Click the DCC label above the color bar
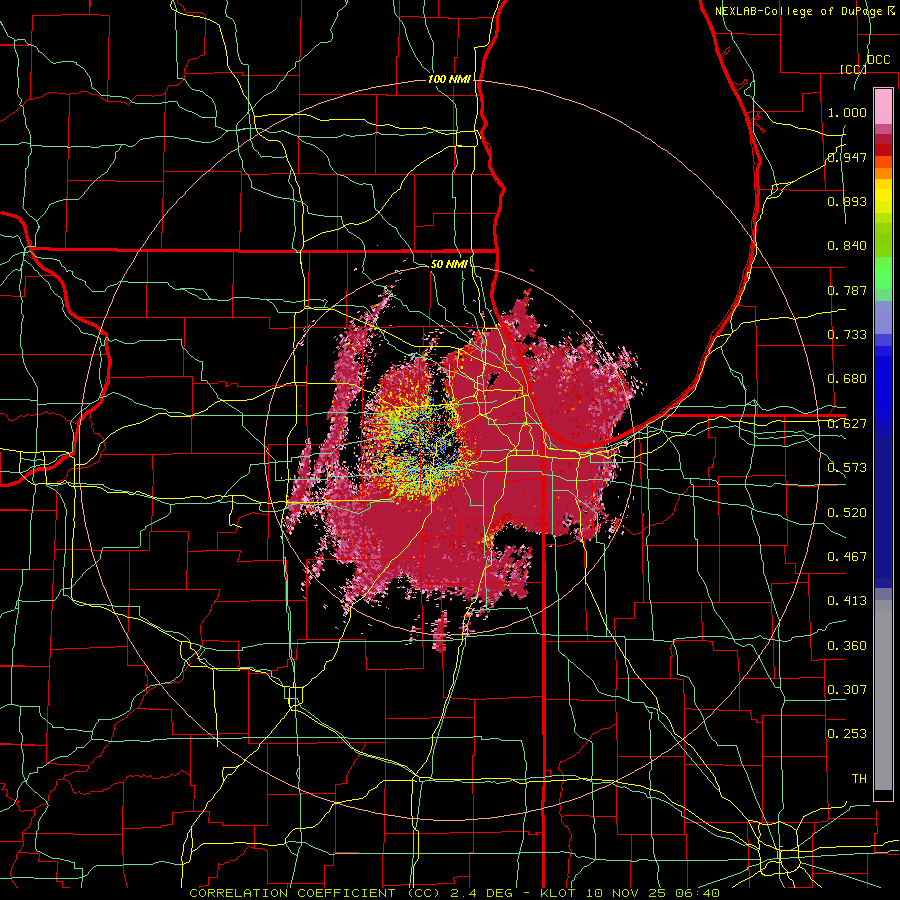Viewport: 900px width, 900px height. coord(879,60)
